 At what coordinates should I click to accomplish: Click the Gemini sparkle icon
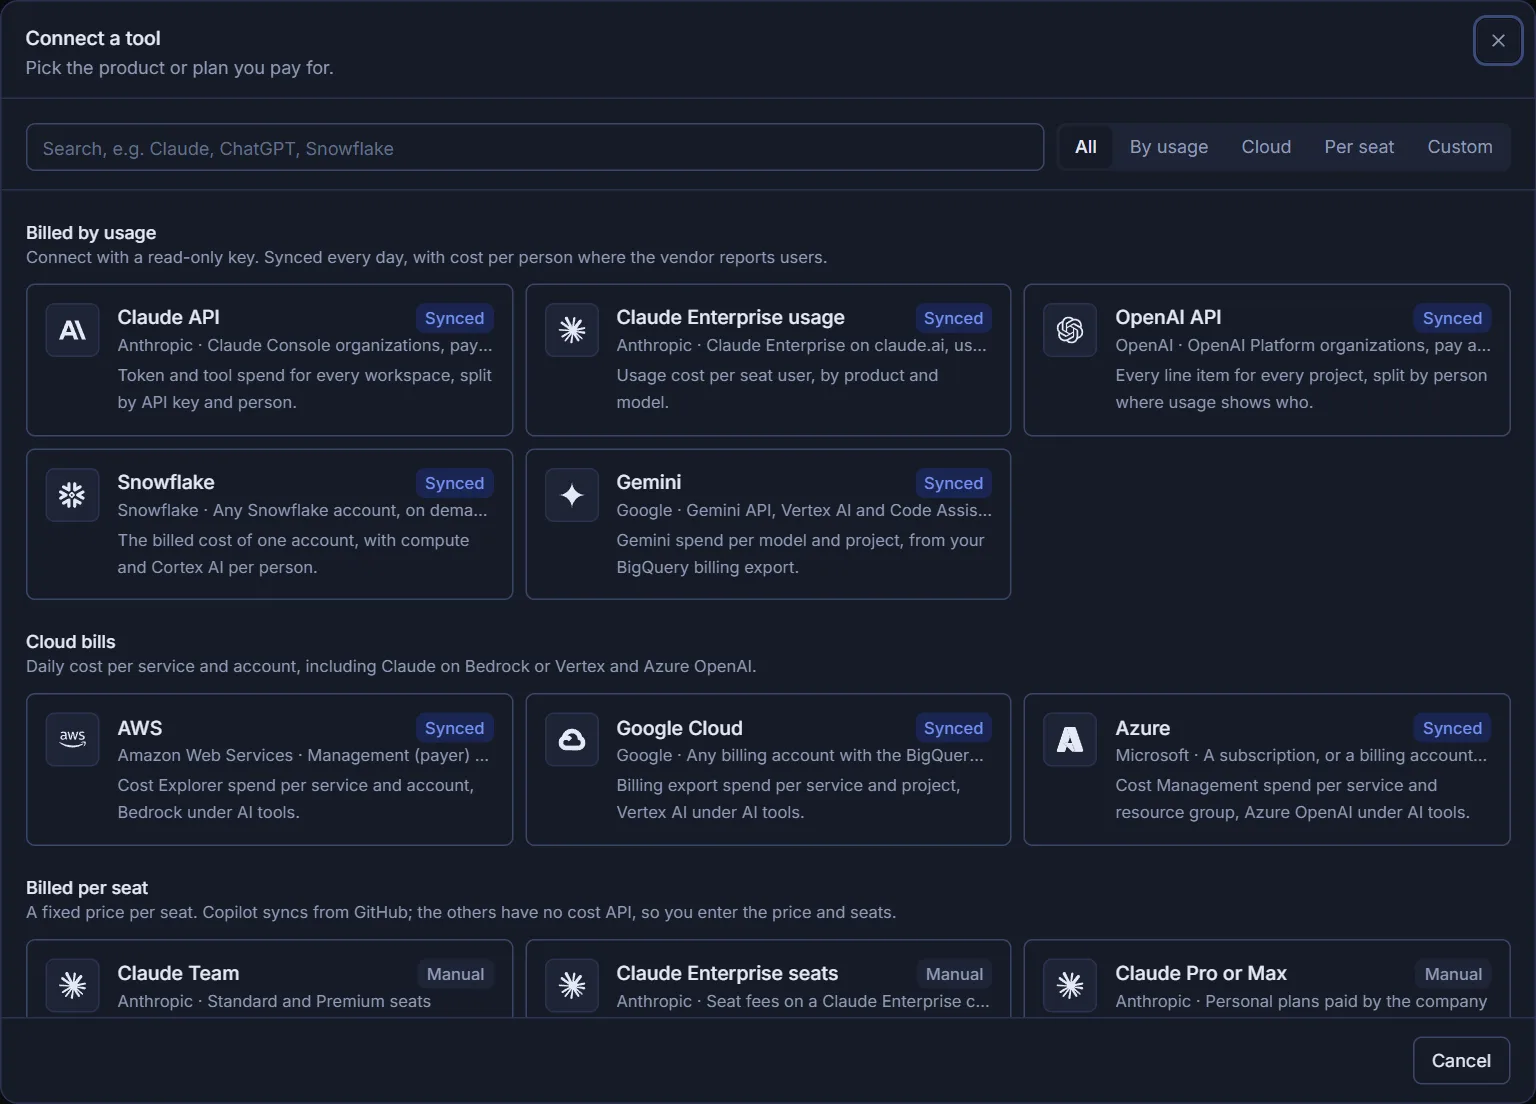(x=572, y=495)
